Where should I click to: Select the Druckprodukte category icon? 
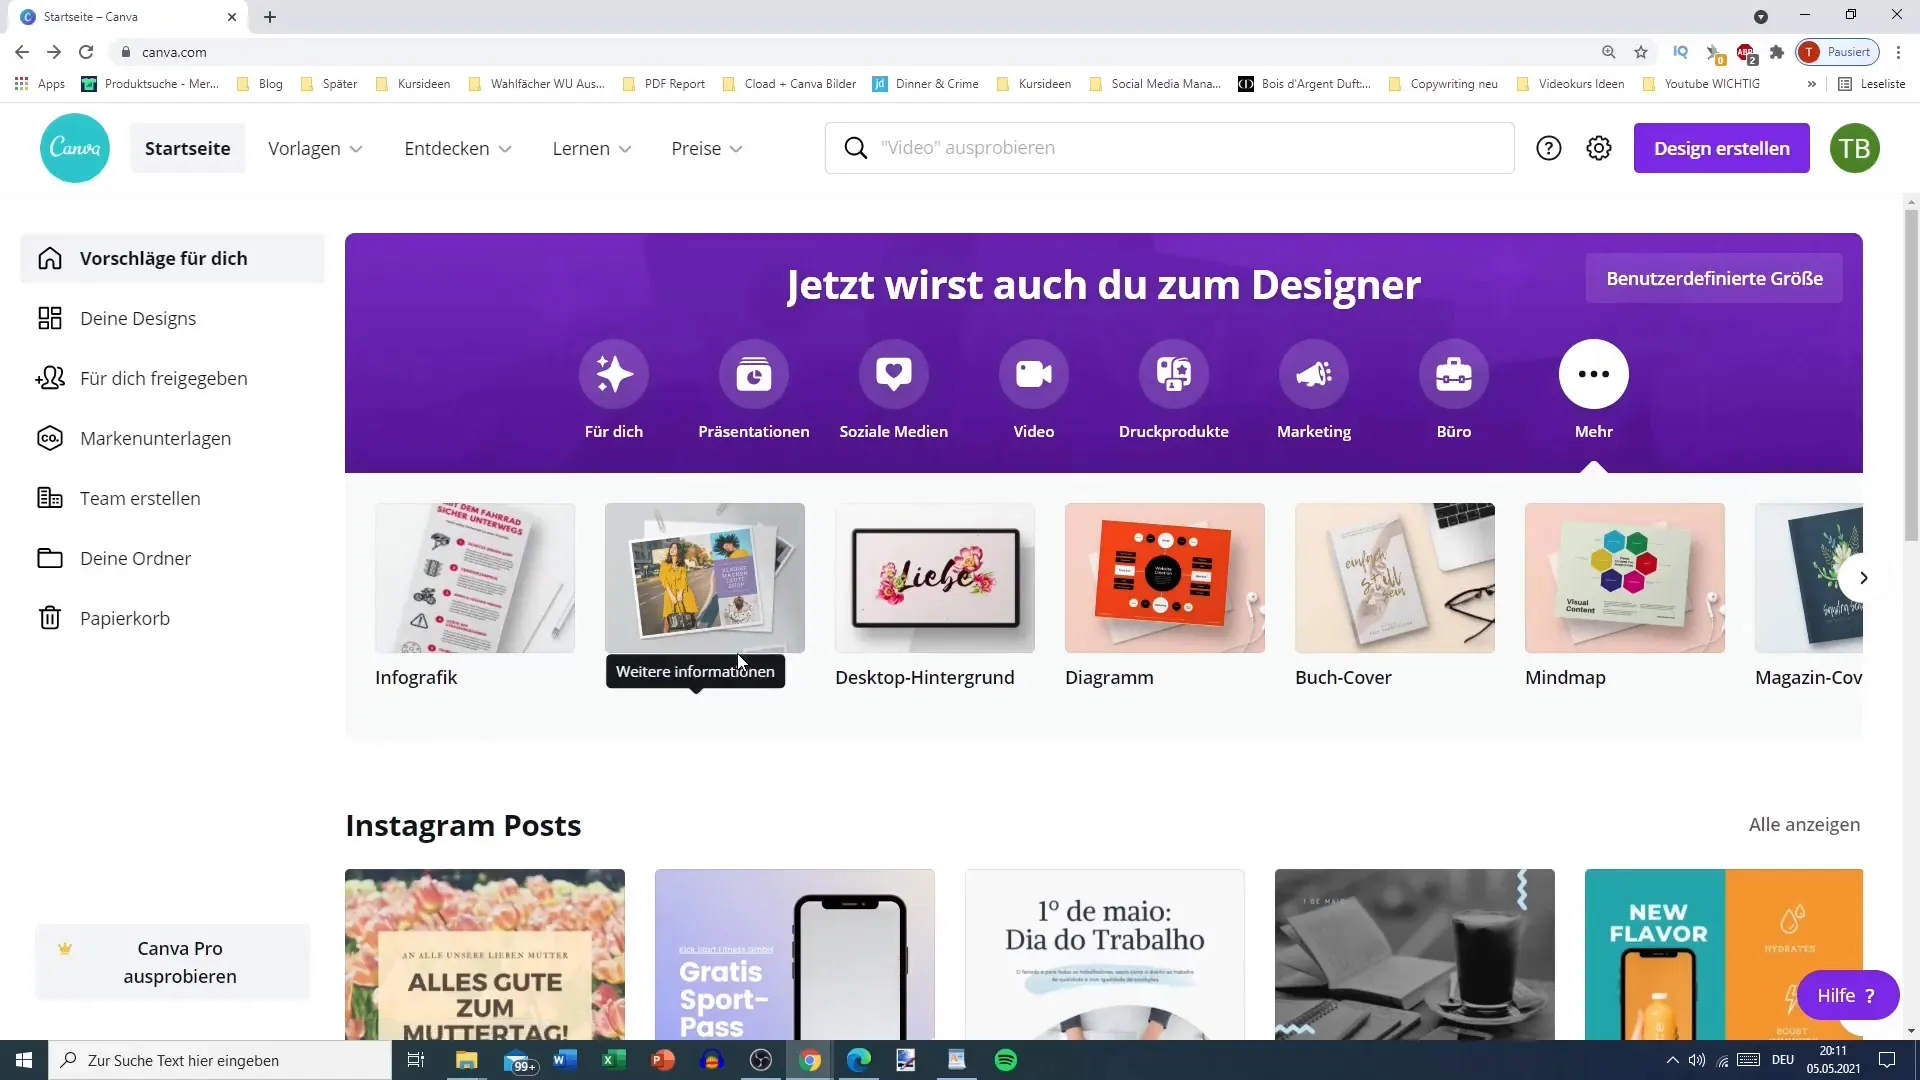(x=1174, y=374)
